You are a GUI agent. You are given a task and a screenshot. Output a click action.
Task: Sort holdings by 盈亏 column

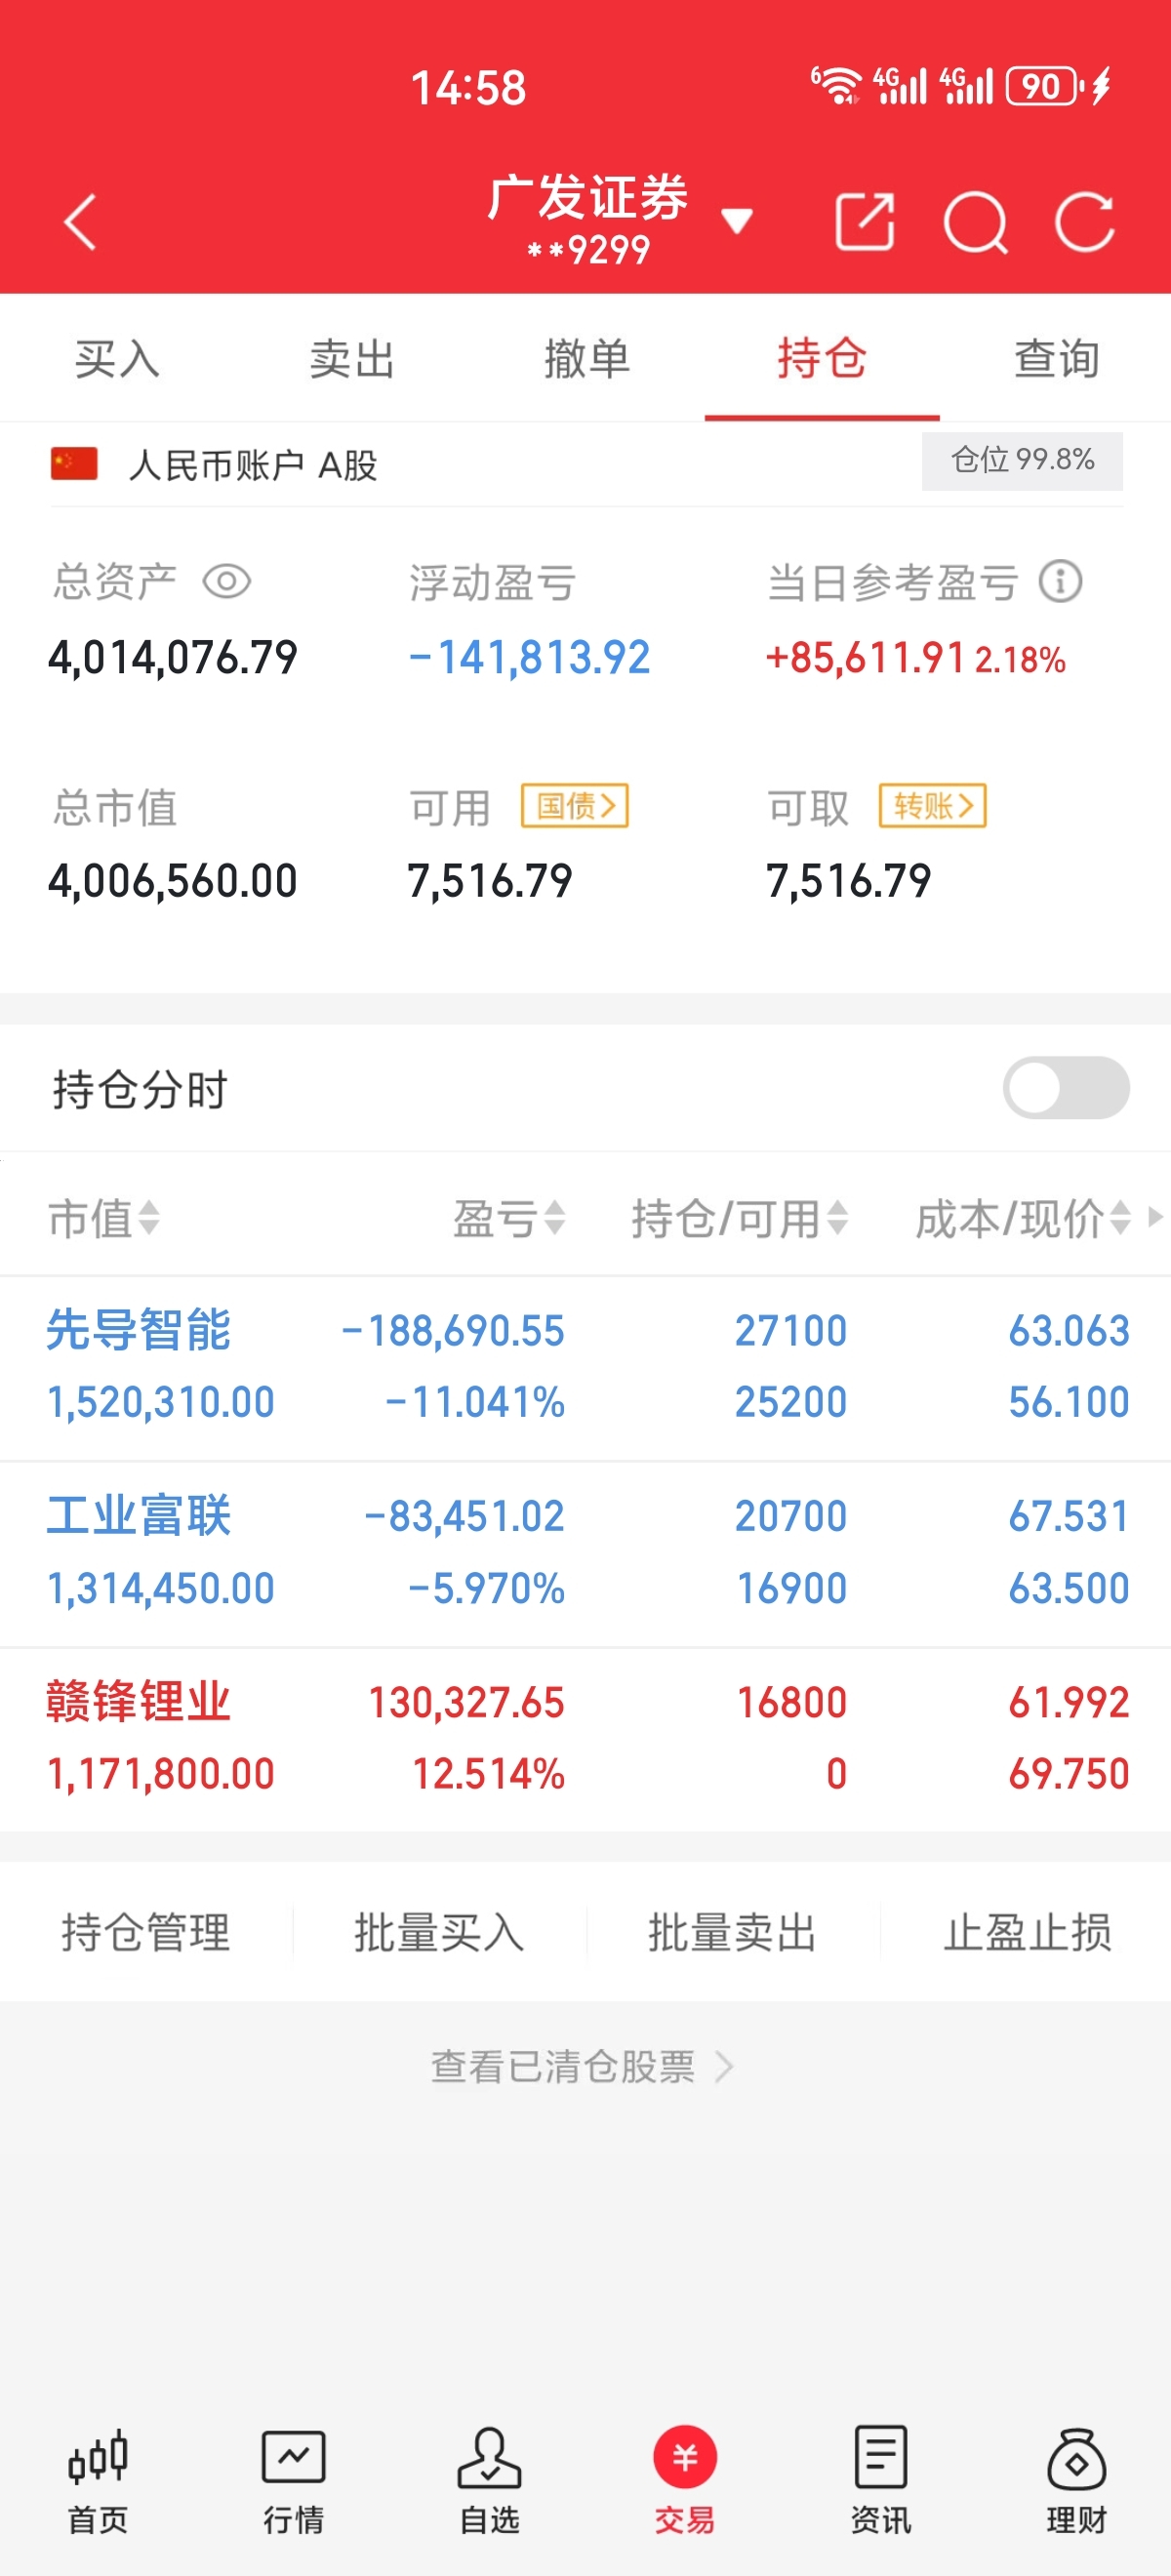coord(509,1218)
